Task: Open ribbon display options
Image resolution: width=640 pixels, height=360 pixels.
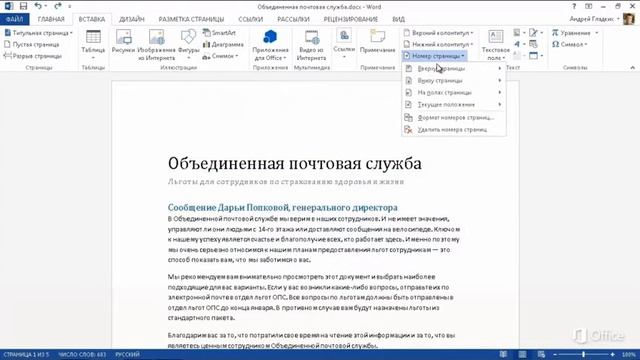Action: click(589, 6)
